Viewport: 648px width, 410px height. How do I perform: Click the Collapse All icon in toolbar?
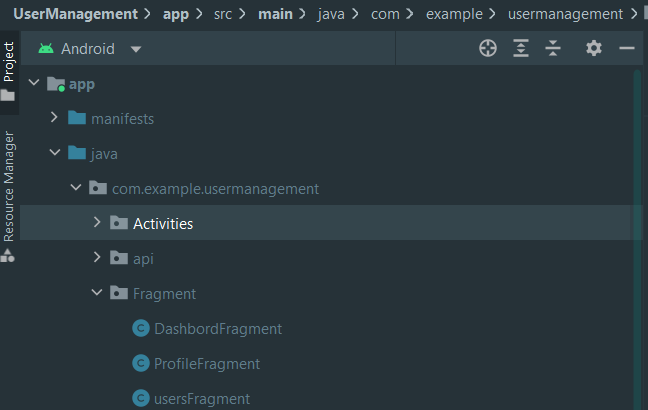pos(553,48)
